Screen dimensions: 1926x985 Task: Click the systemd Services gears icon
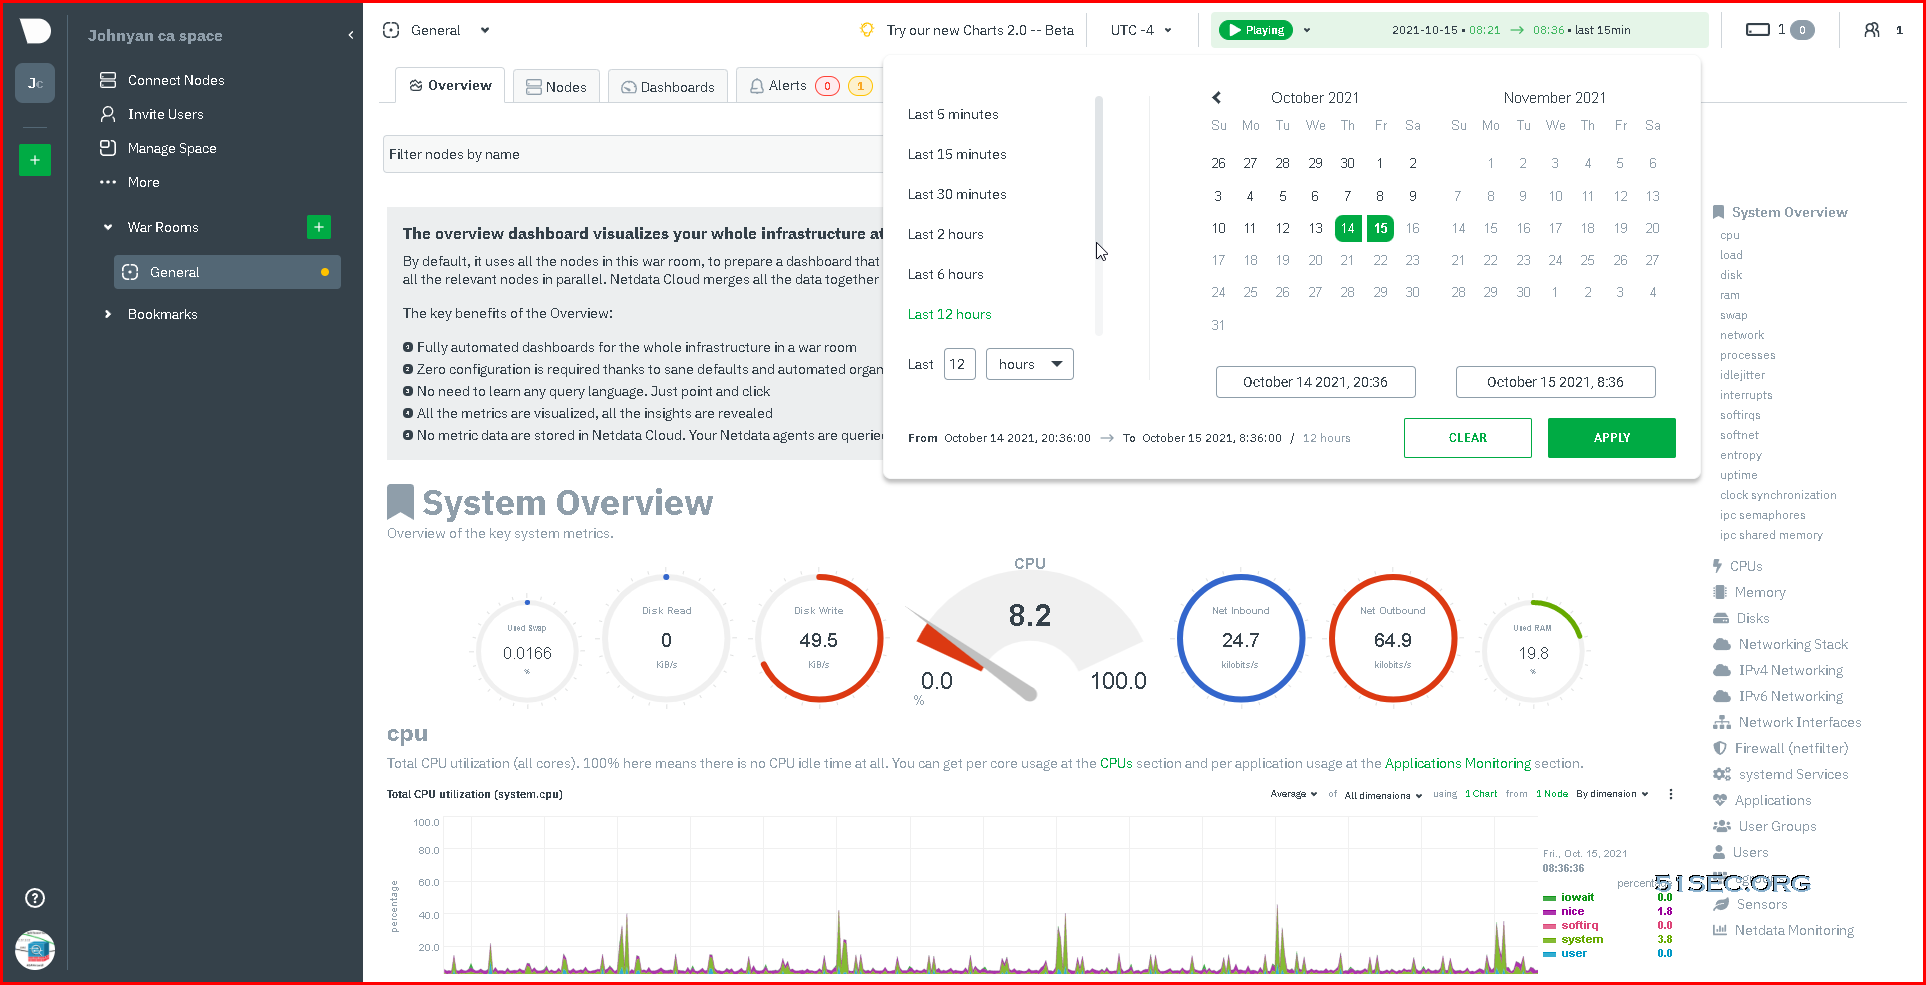[1722, 774]
